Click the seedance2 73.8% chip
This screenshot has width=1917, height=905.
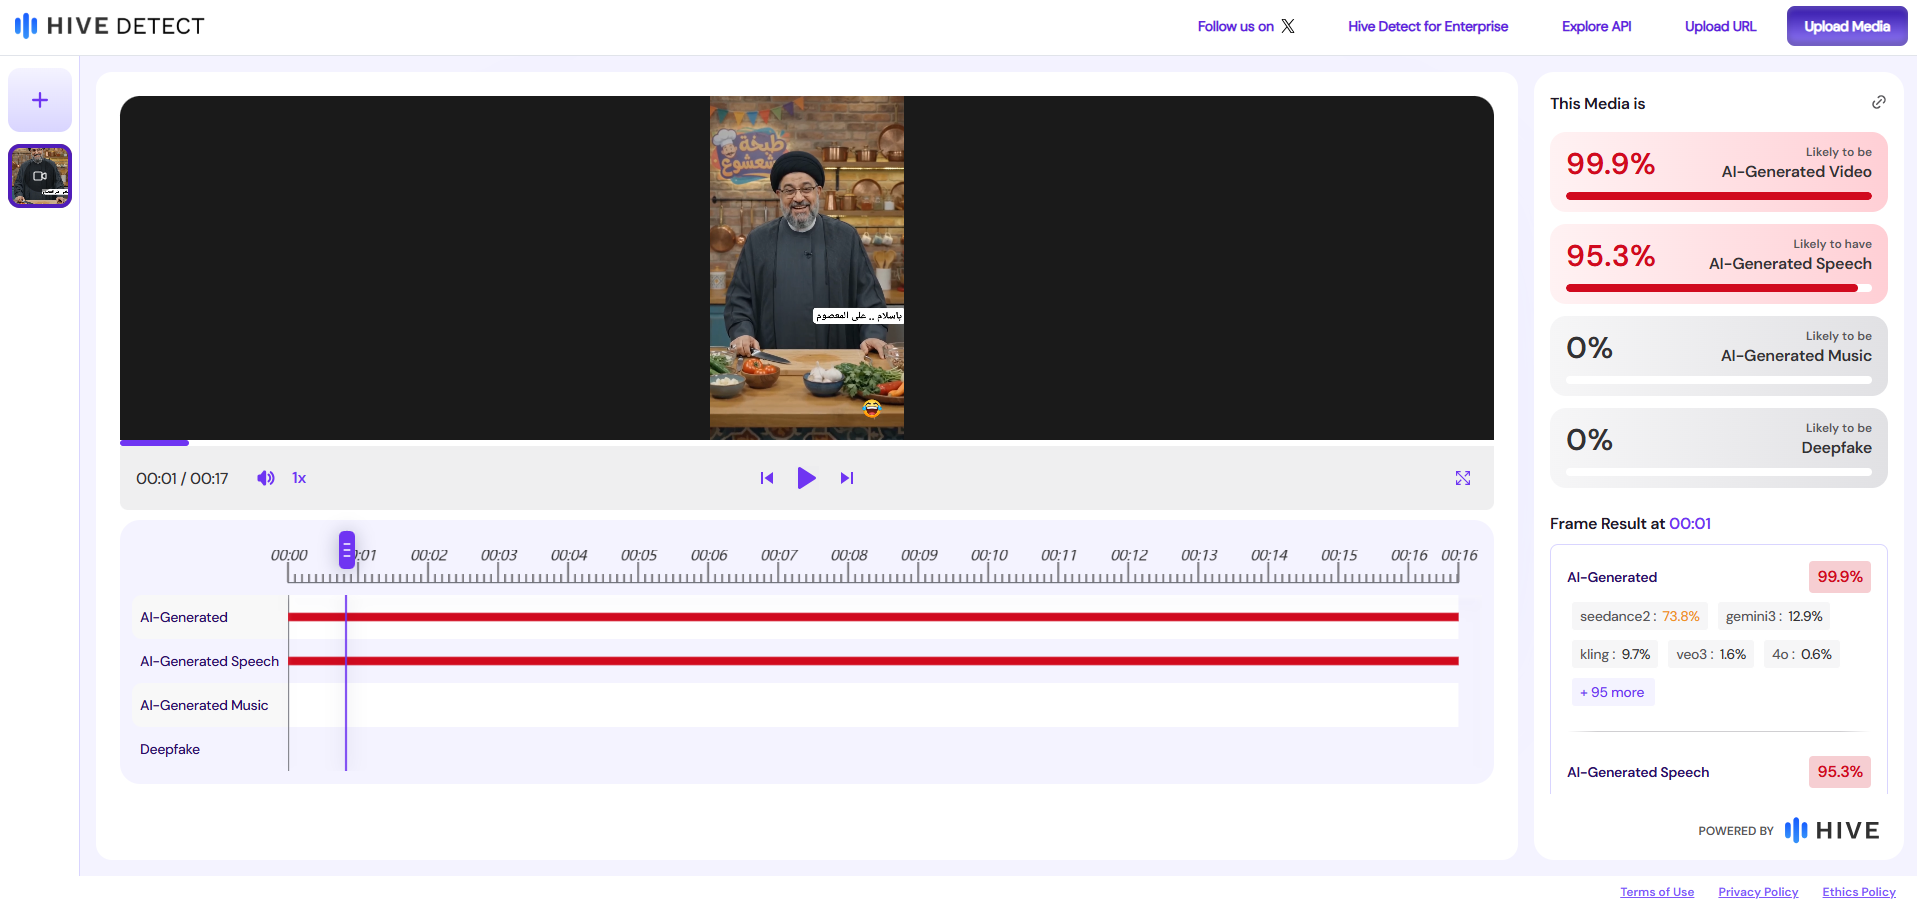(x=1640, y=616)
